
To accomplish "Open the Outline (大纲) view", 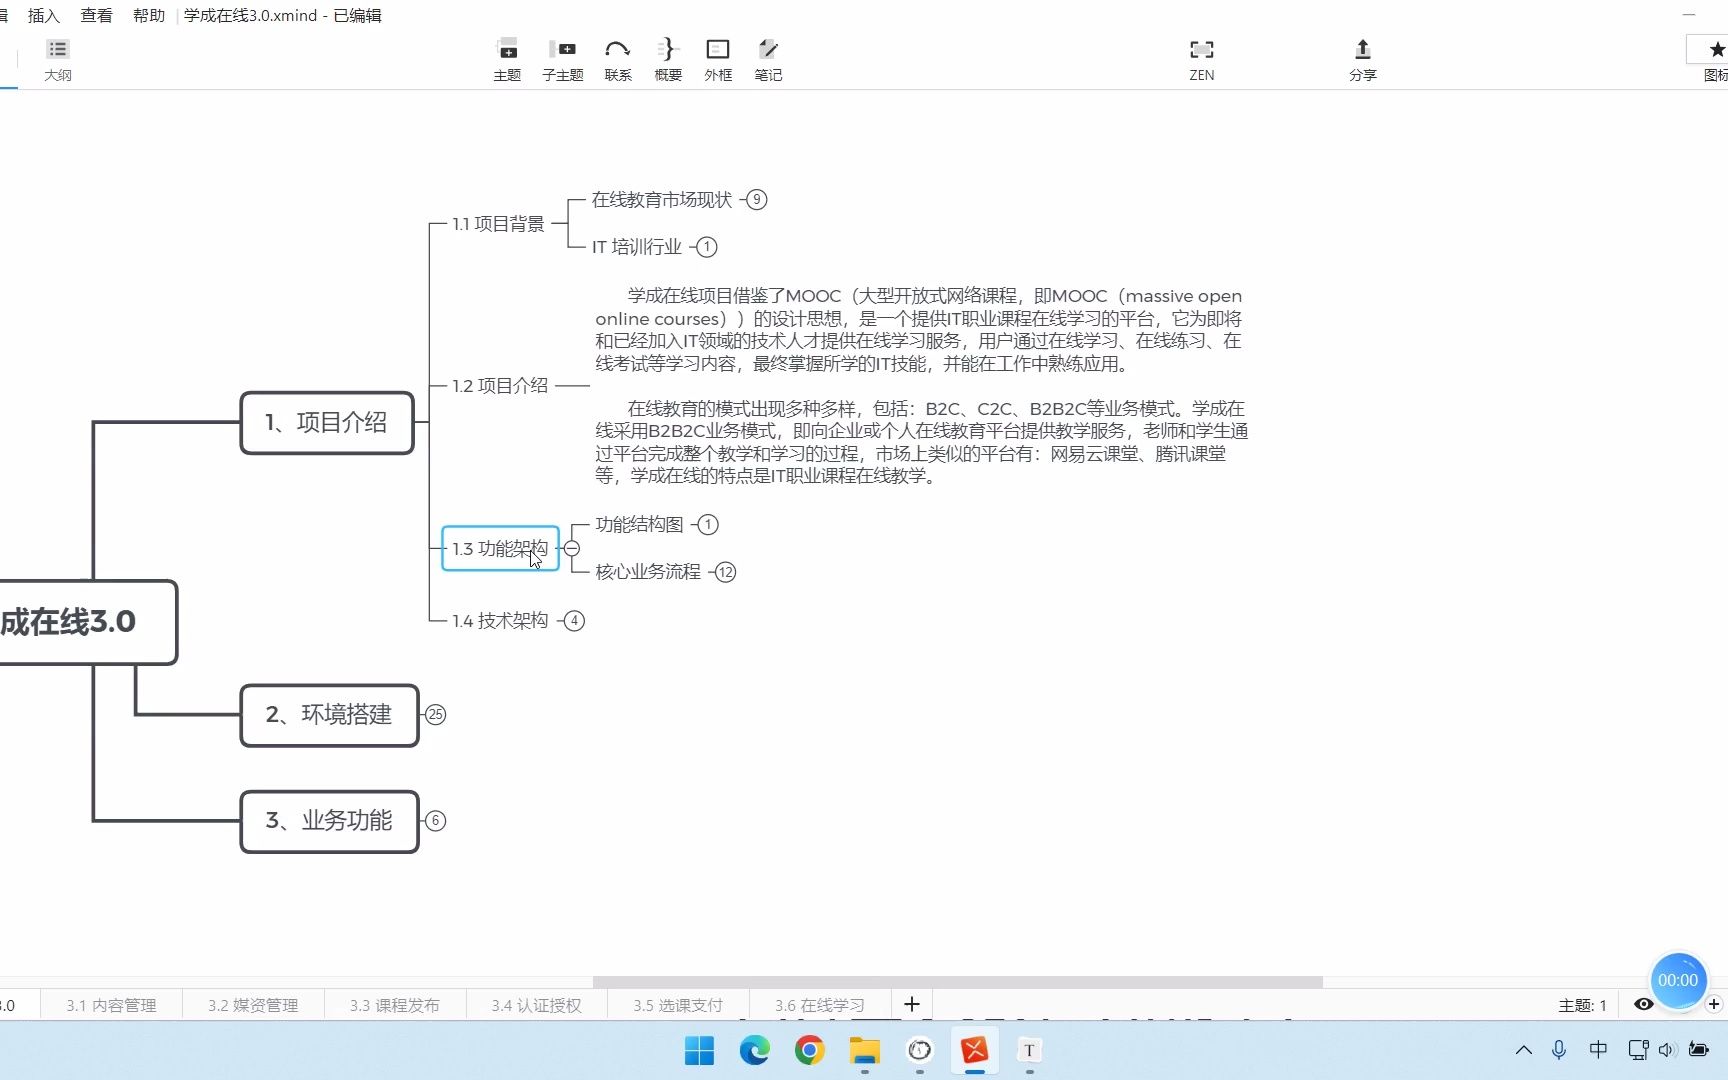I will click(58, 60).
